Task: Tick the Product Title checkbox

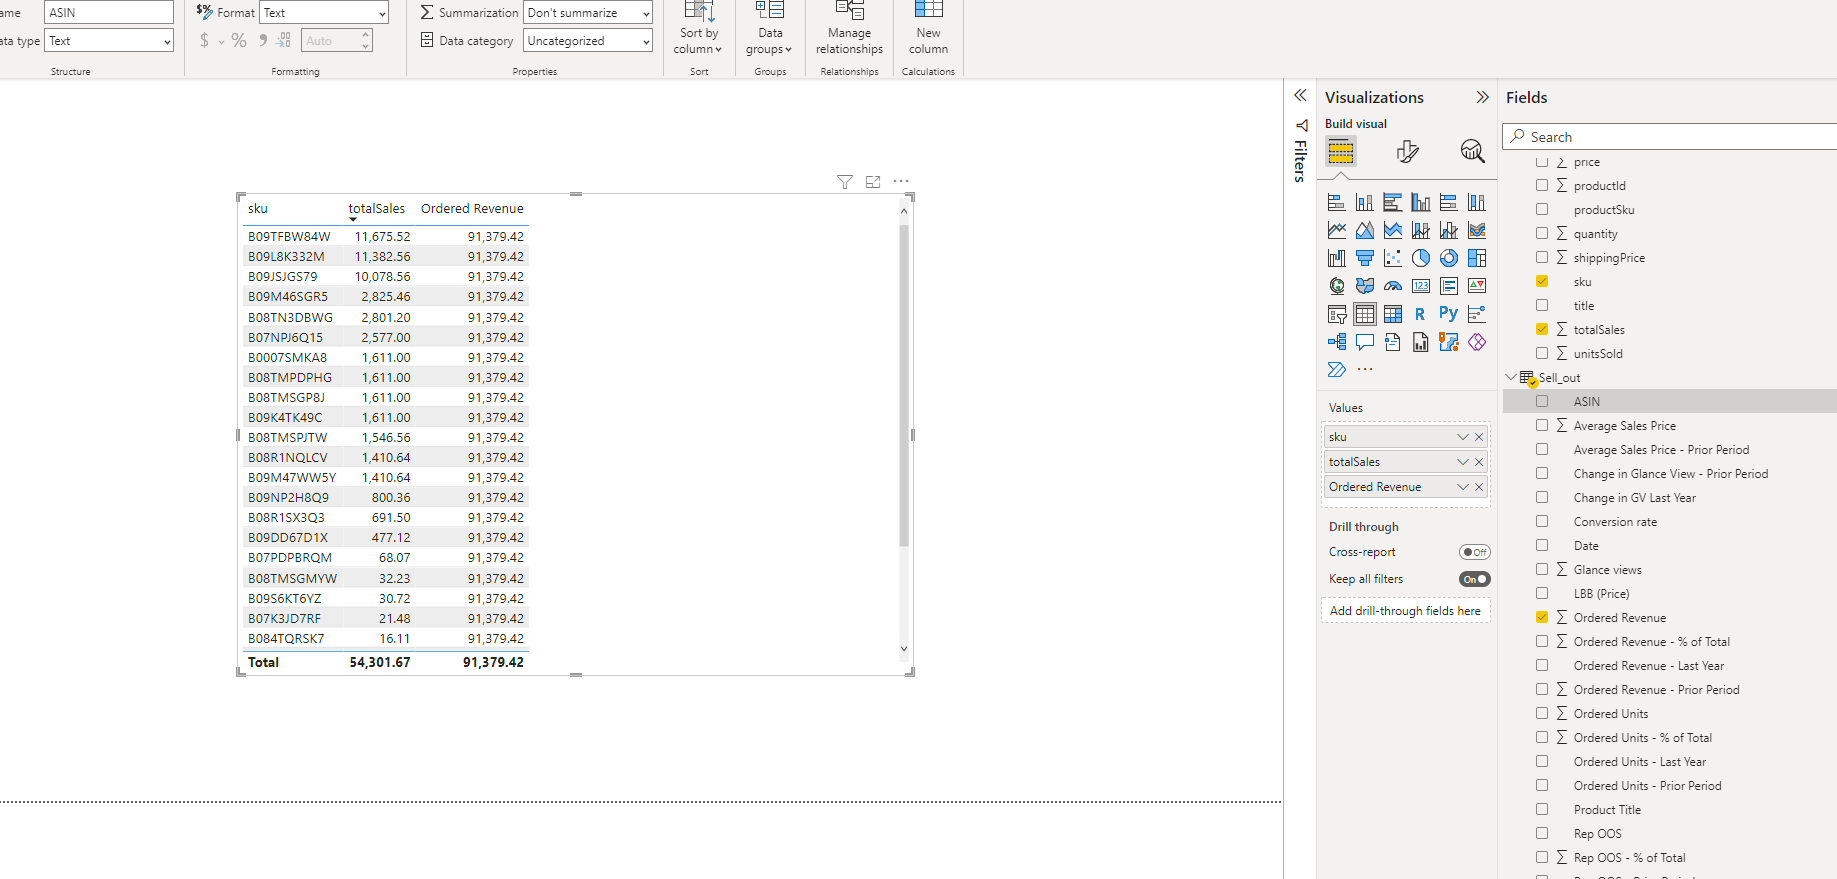Action: (x=1542, y=810)
